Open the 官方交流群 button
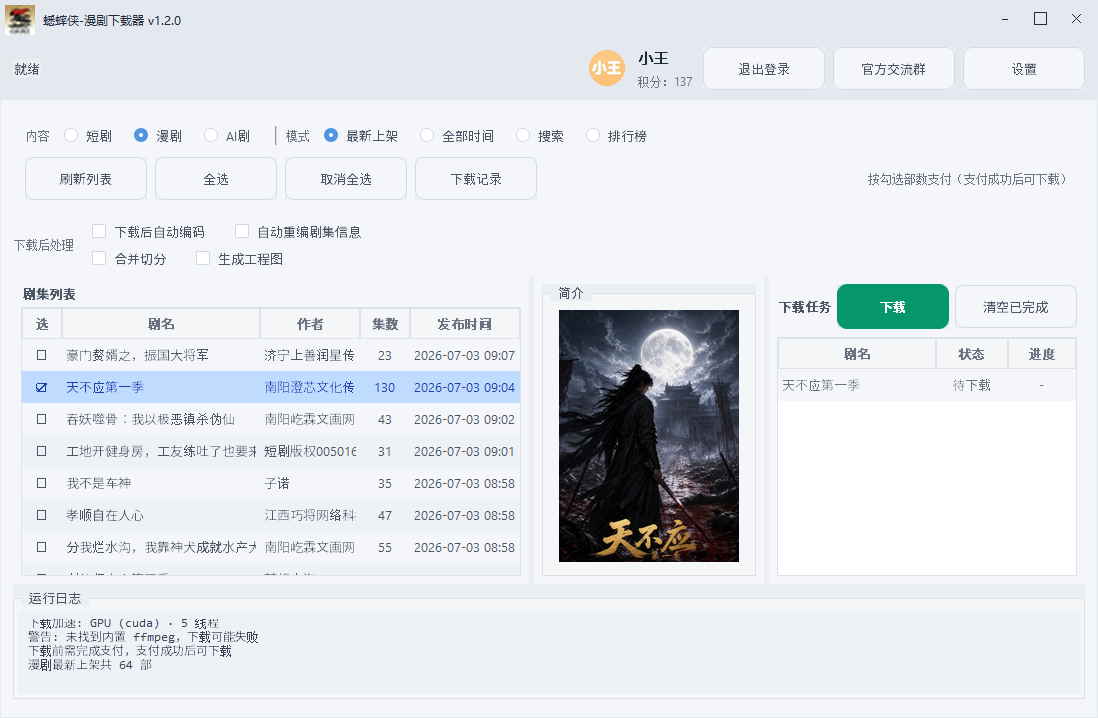 894,69
